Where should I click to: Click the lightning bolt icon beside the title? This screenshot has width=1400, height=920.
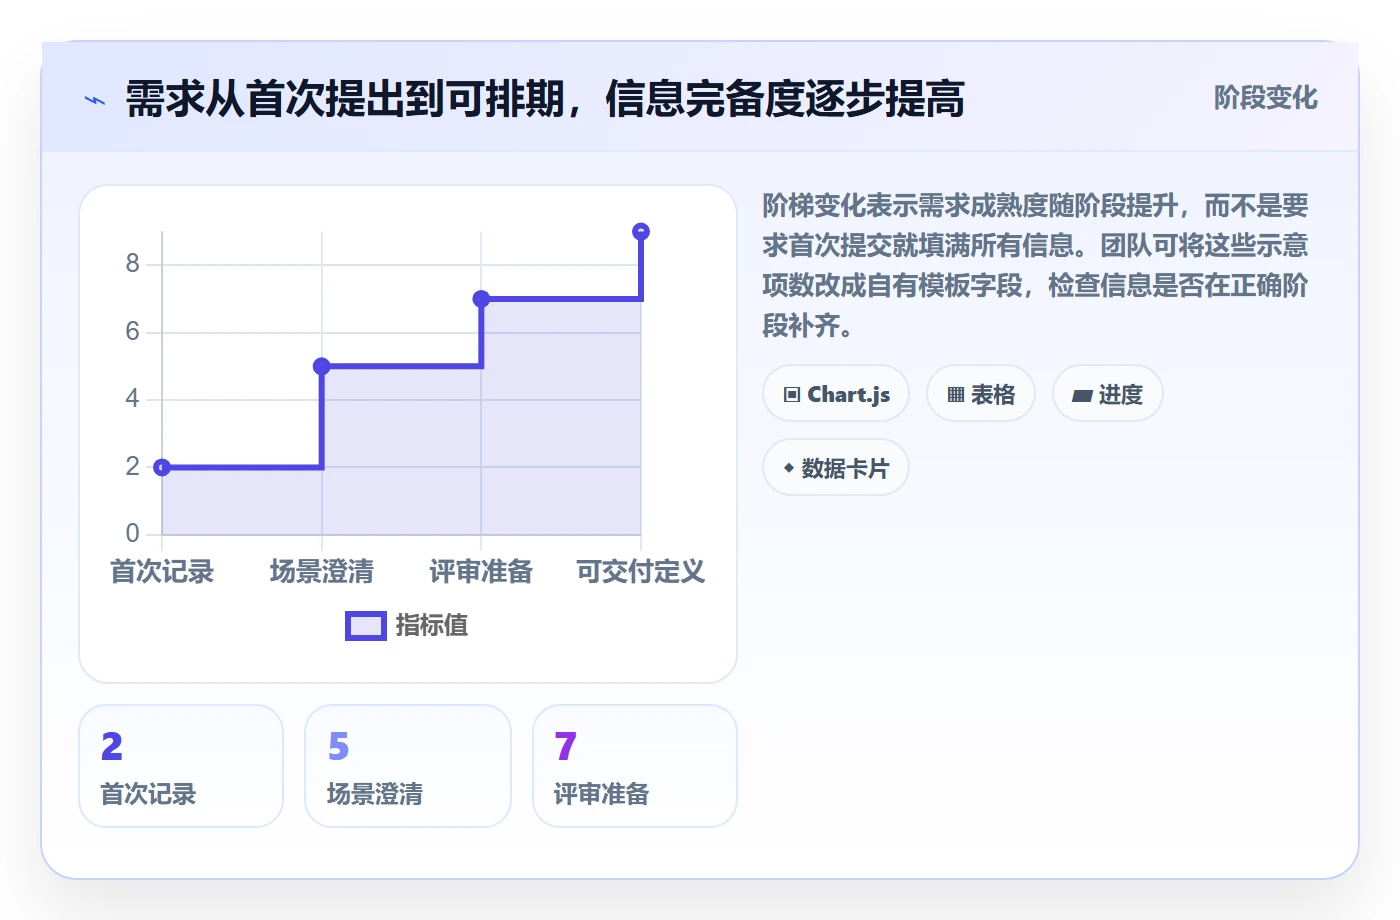[x=95, y=100]
